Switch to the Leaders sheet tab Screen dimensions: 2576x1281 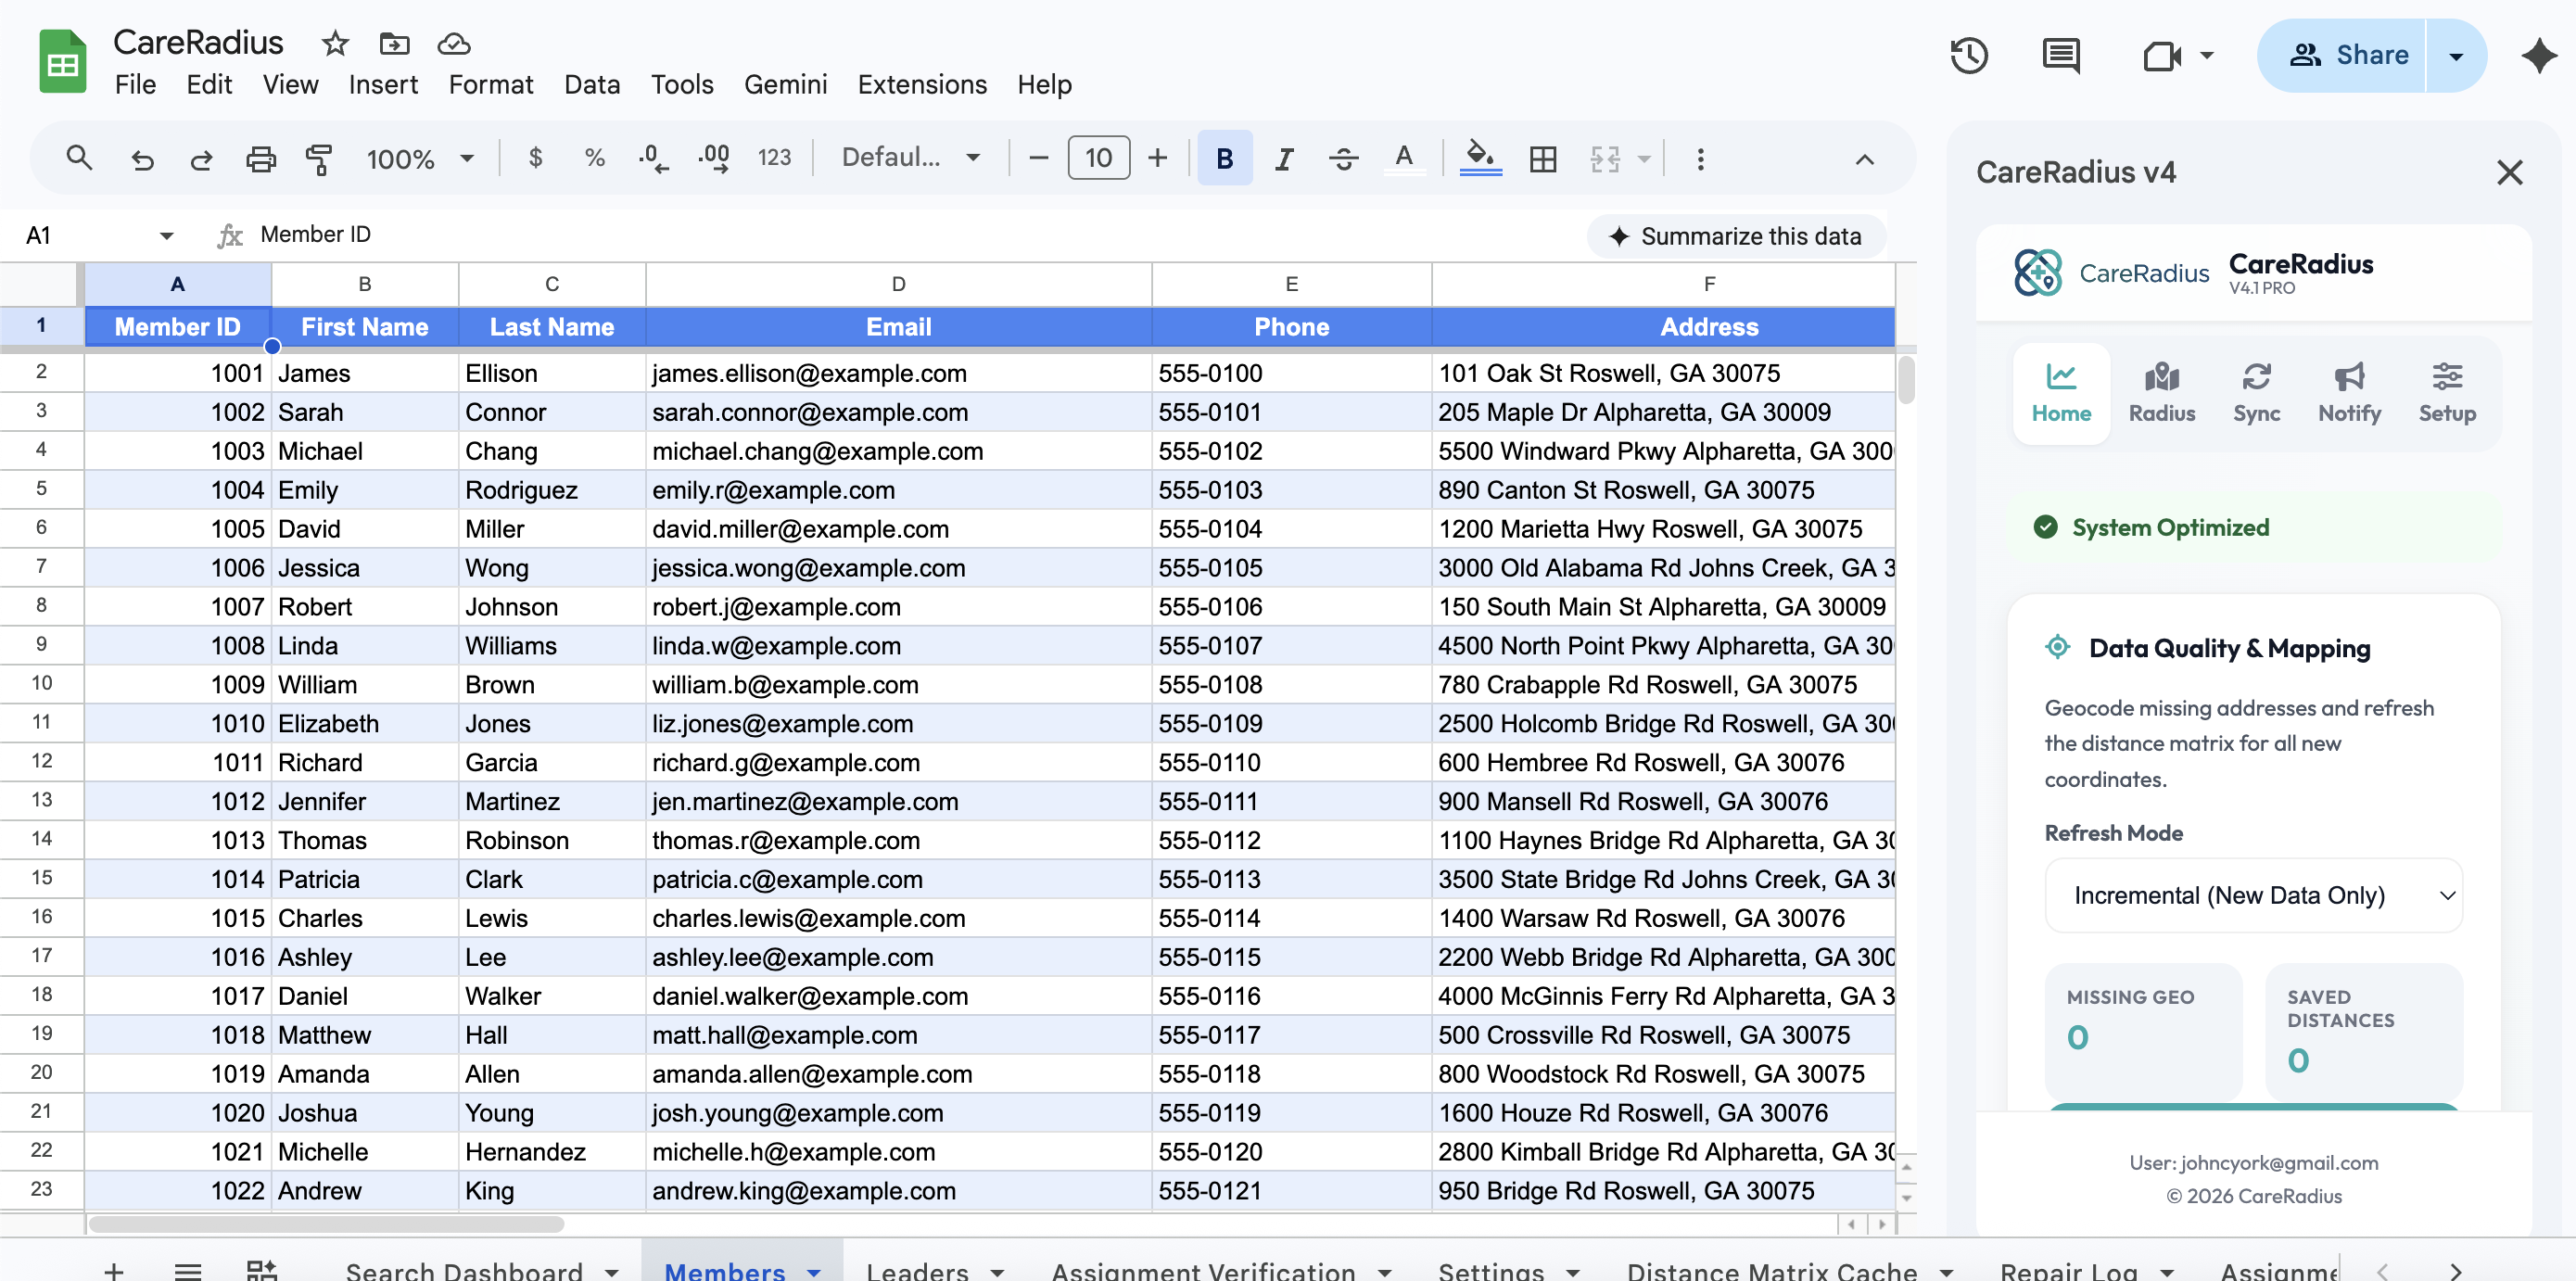[x=916, y=1270]
